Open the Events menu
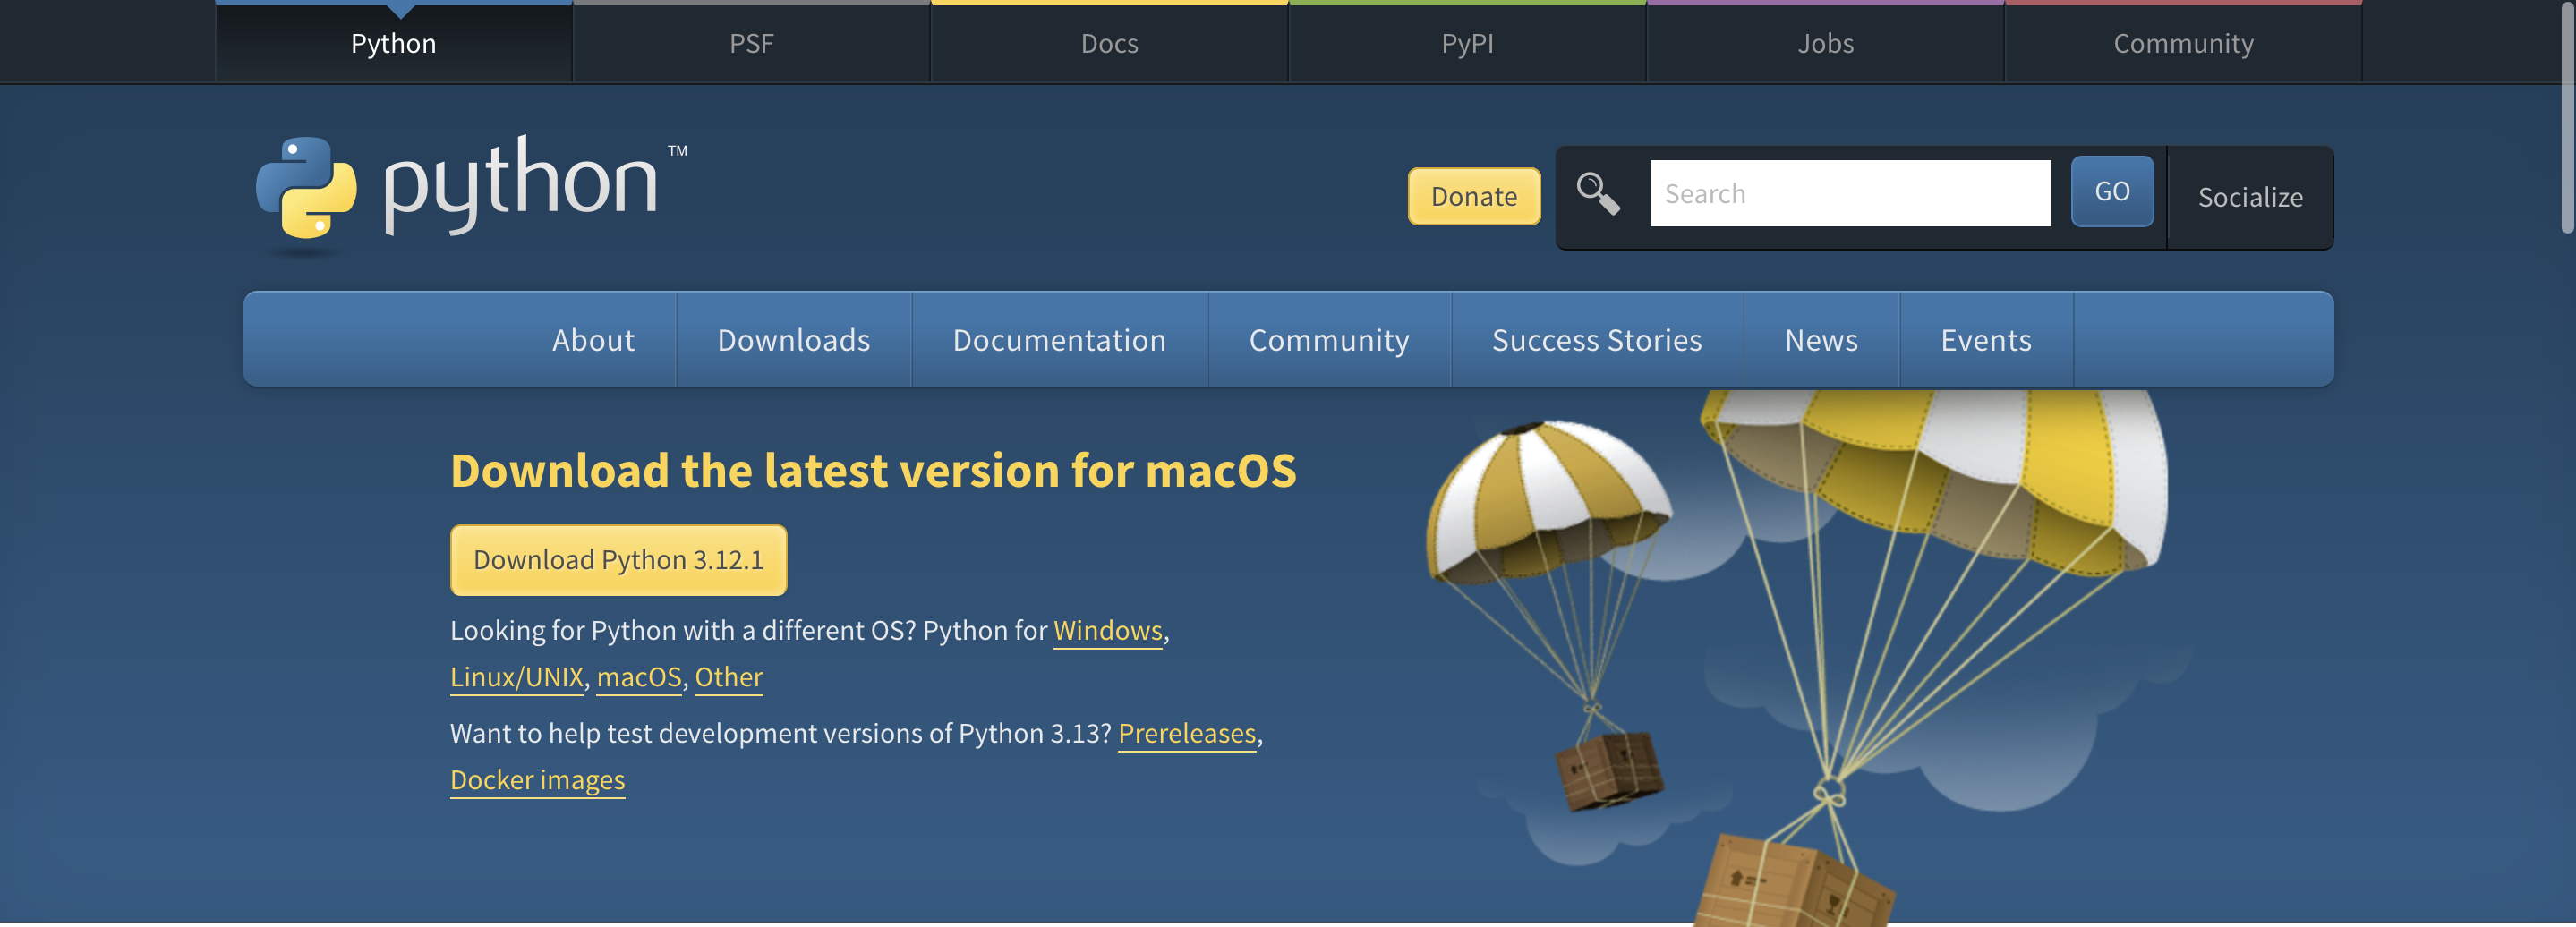2576x927 pixels. 1986,340
